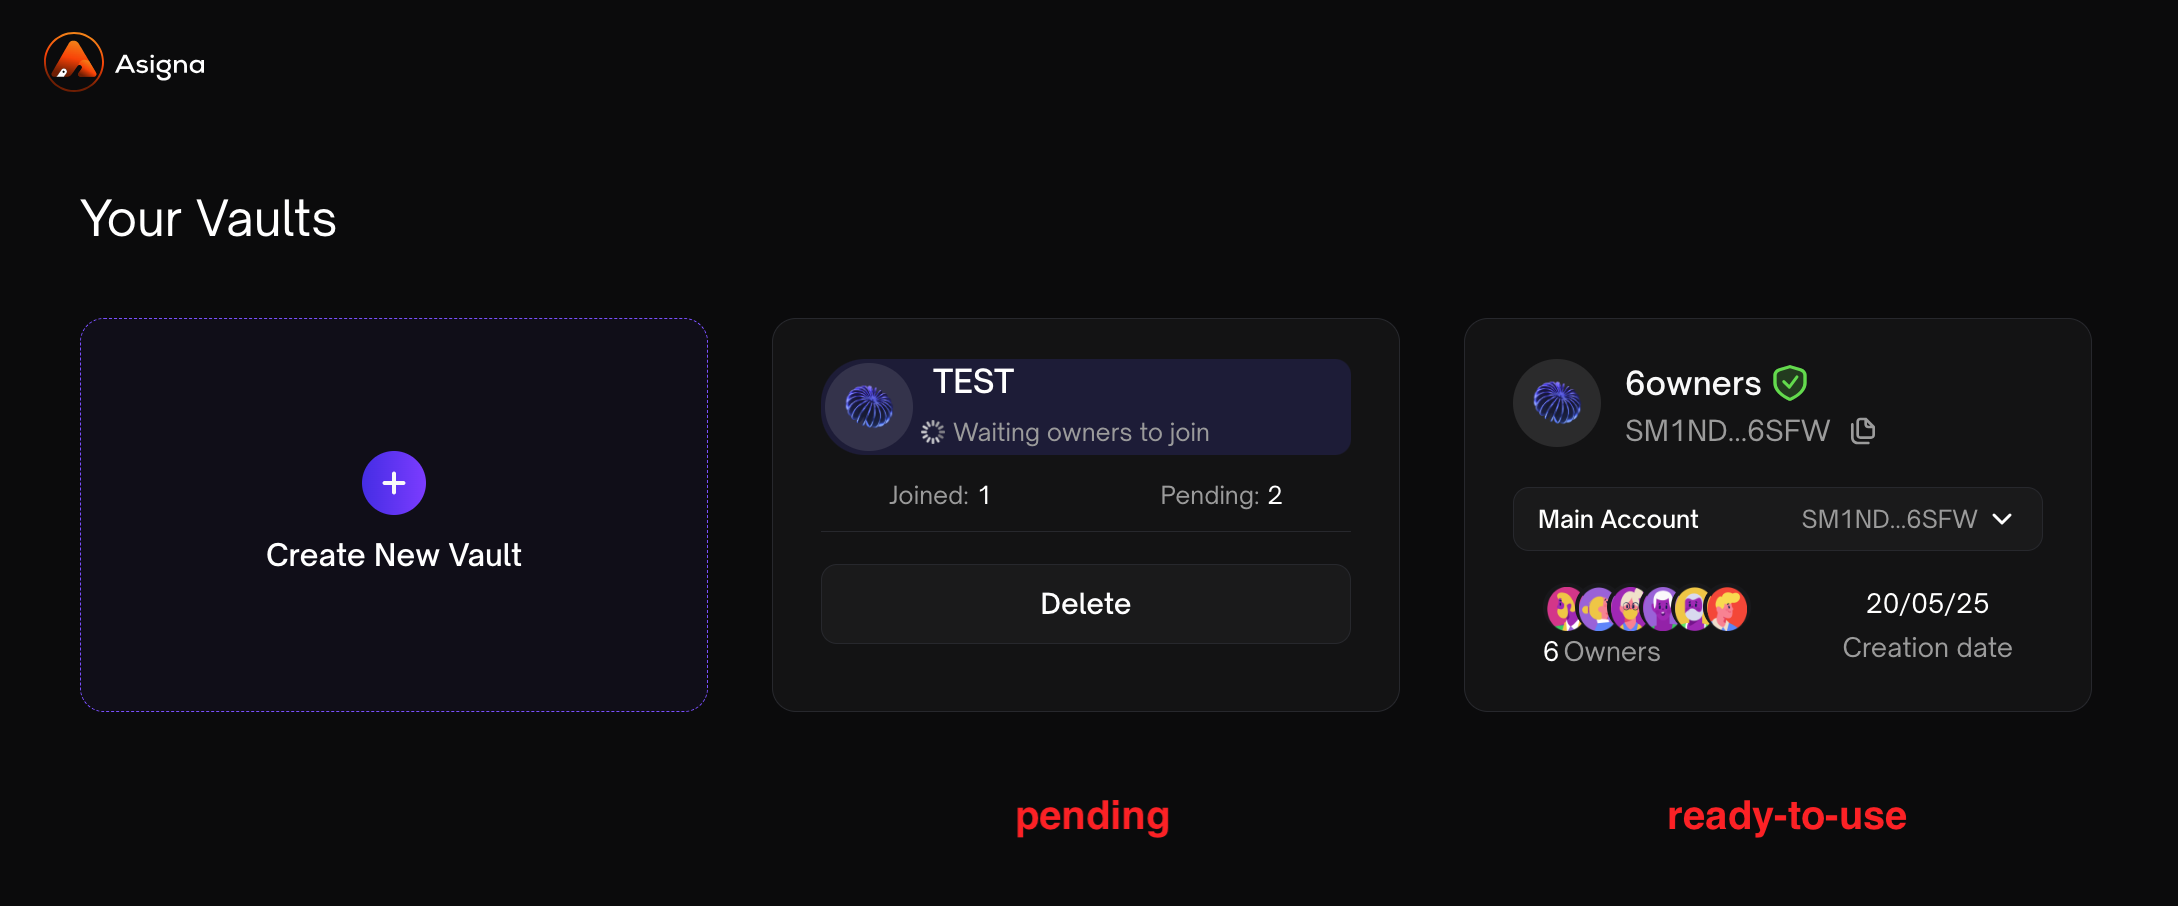
Task: Copy the SM1ND...6SFW vault address
Action: coord(1863,431)
